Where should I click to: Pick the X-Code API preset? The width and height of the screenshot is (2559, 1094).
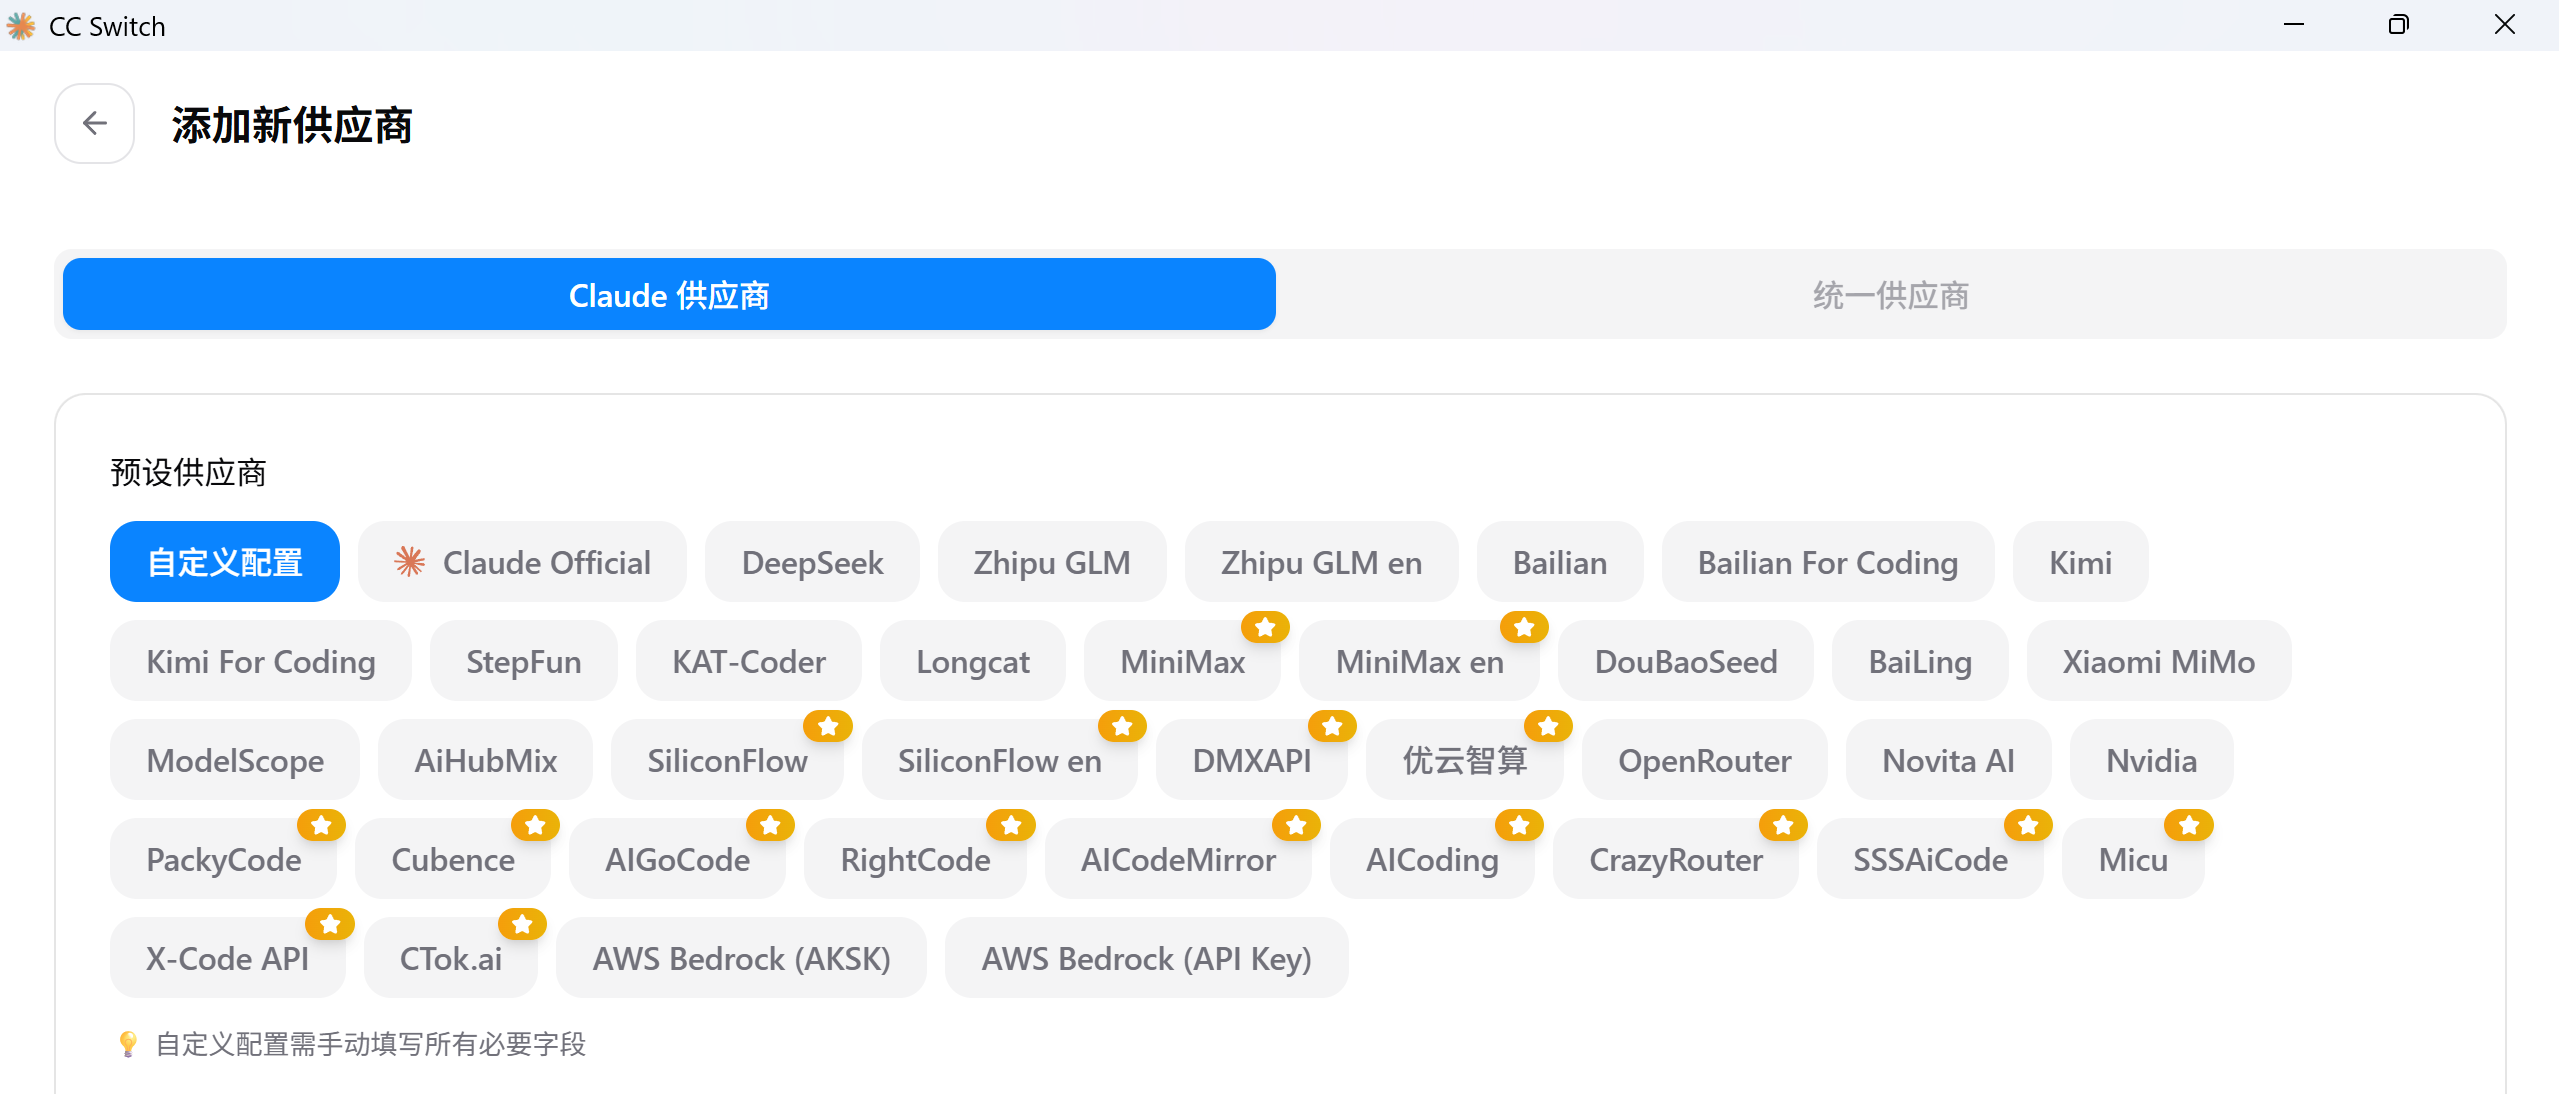(x=228, y=958)
